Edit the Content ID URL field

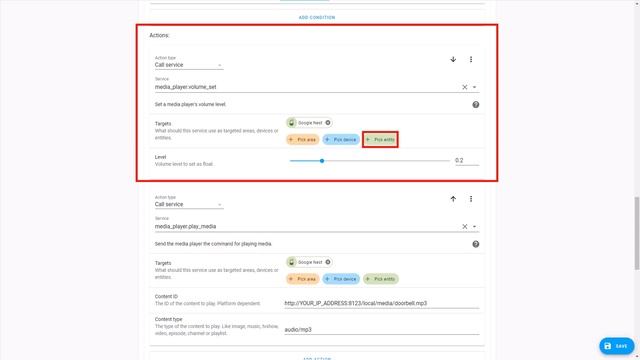(x=382, y=303)
